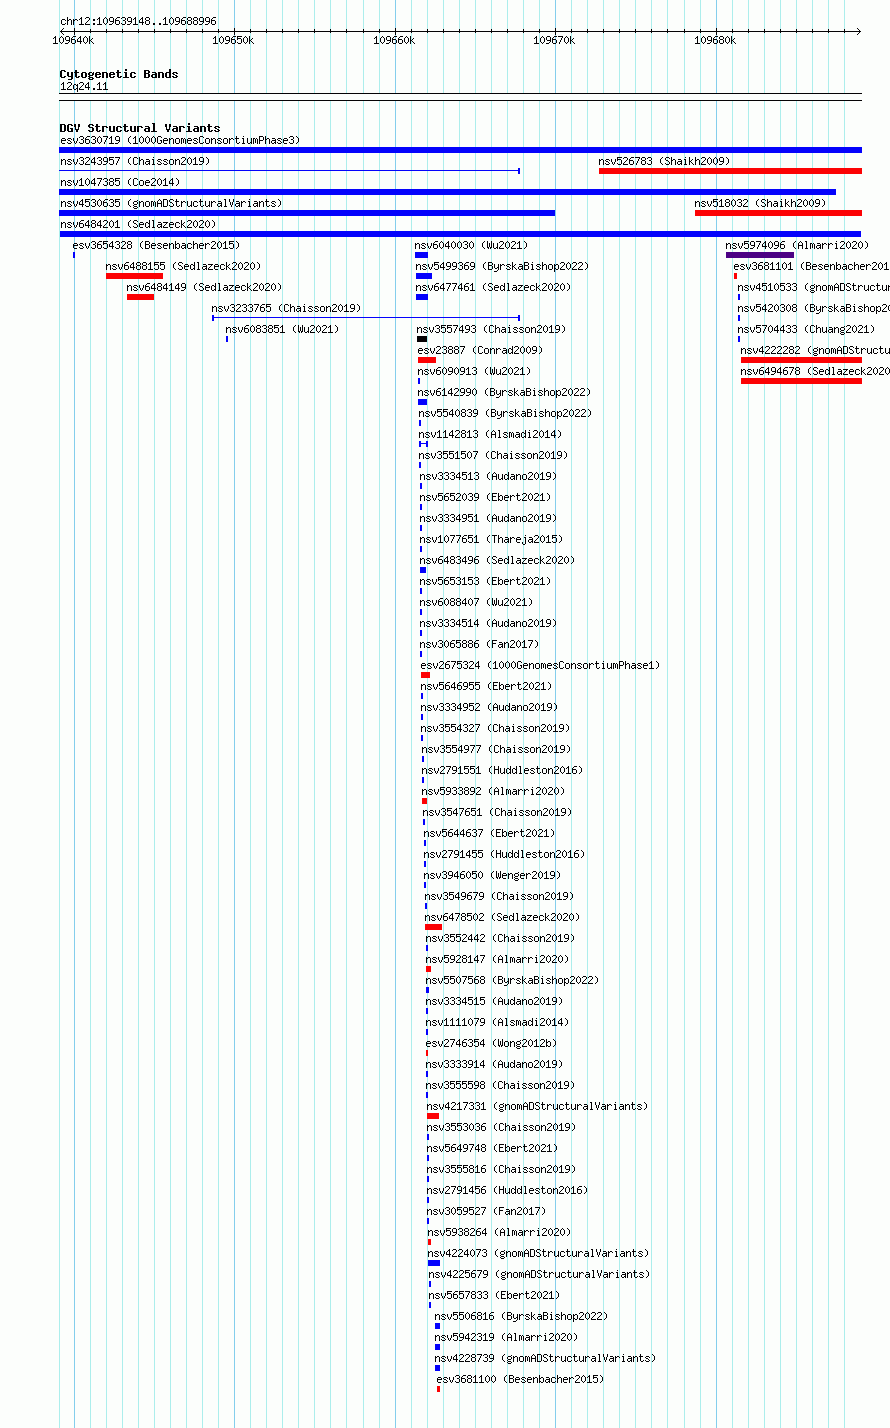The width and height of the screenshot is (890, 1428).
Task: Click the nsv6488155 Sedlazeck2020 label
Action: pyautogui.click(x=183, y=266)
